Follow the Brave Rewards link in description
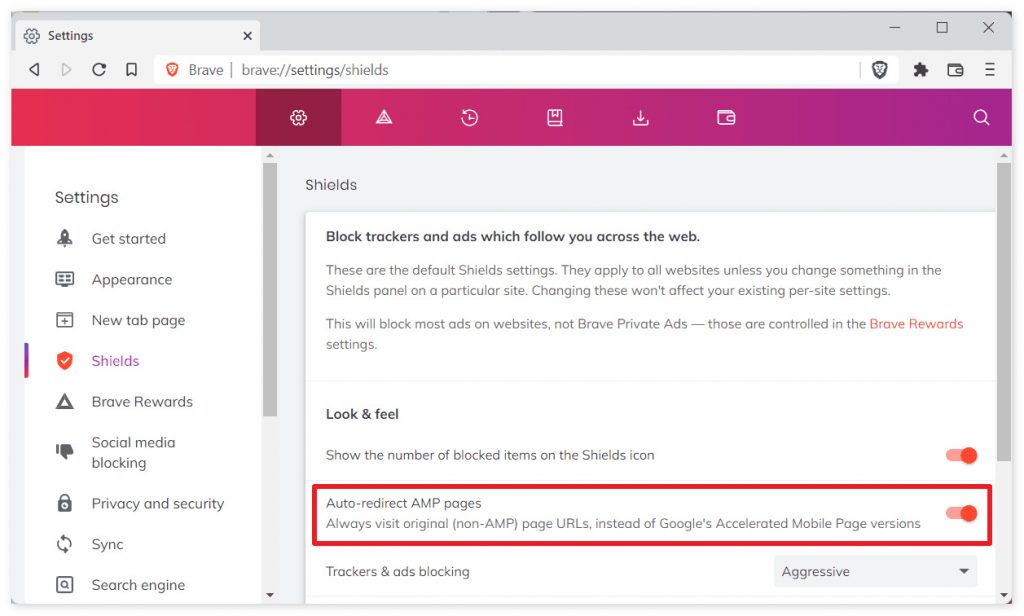This screenshot has width=1024, height=616. 916,324
